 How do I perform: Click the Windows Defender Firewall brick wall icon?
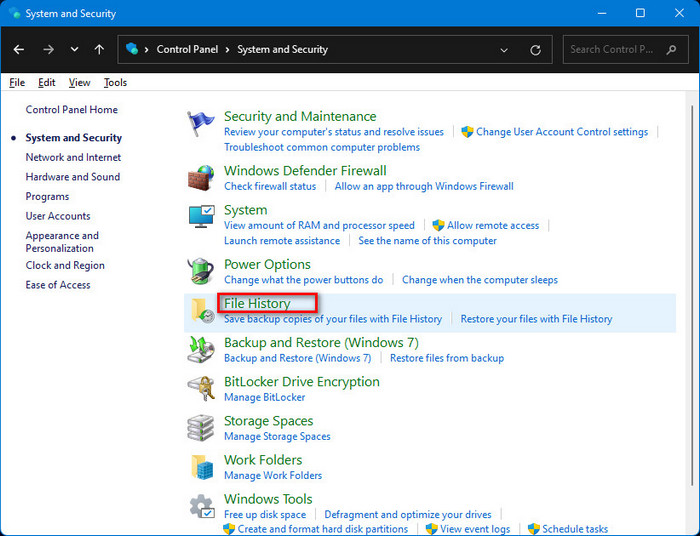click(x=200, y=178)
